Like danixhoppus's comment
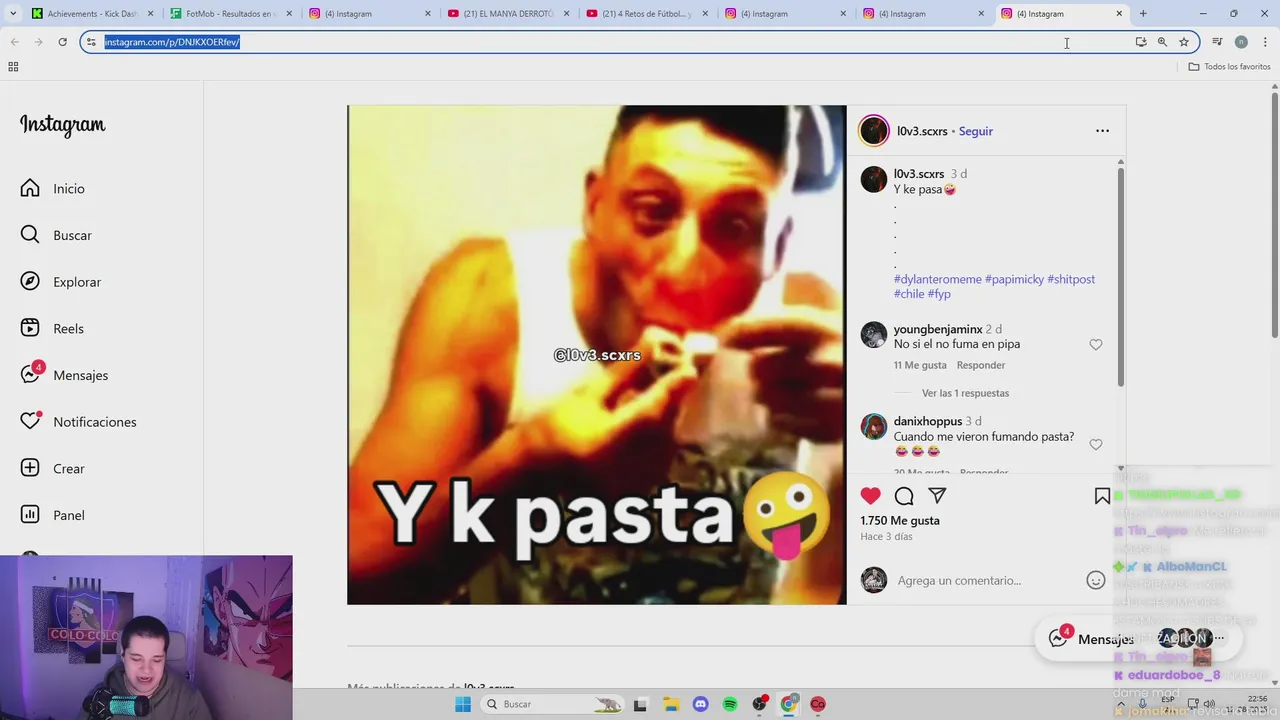 point(1096,444)
